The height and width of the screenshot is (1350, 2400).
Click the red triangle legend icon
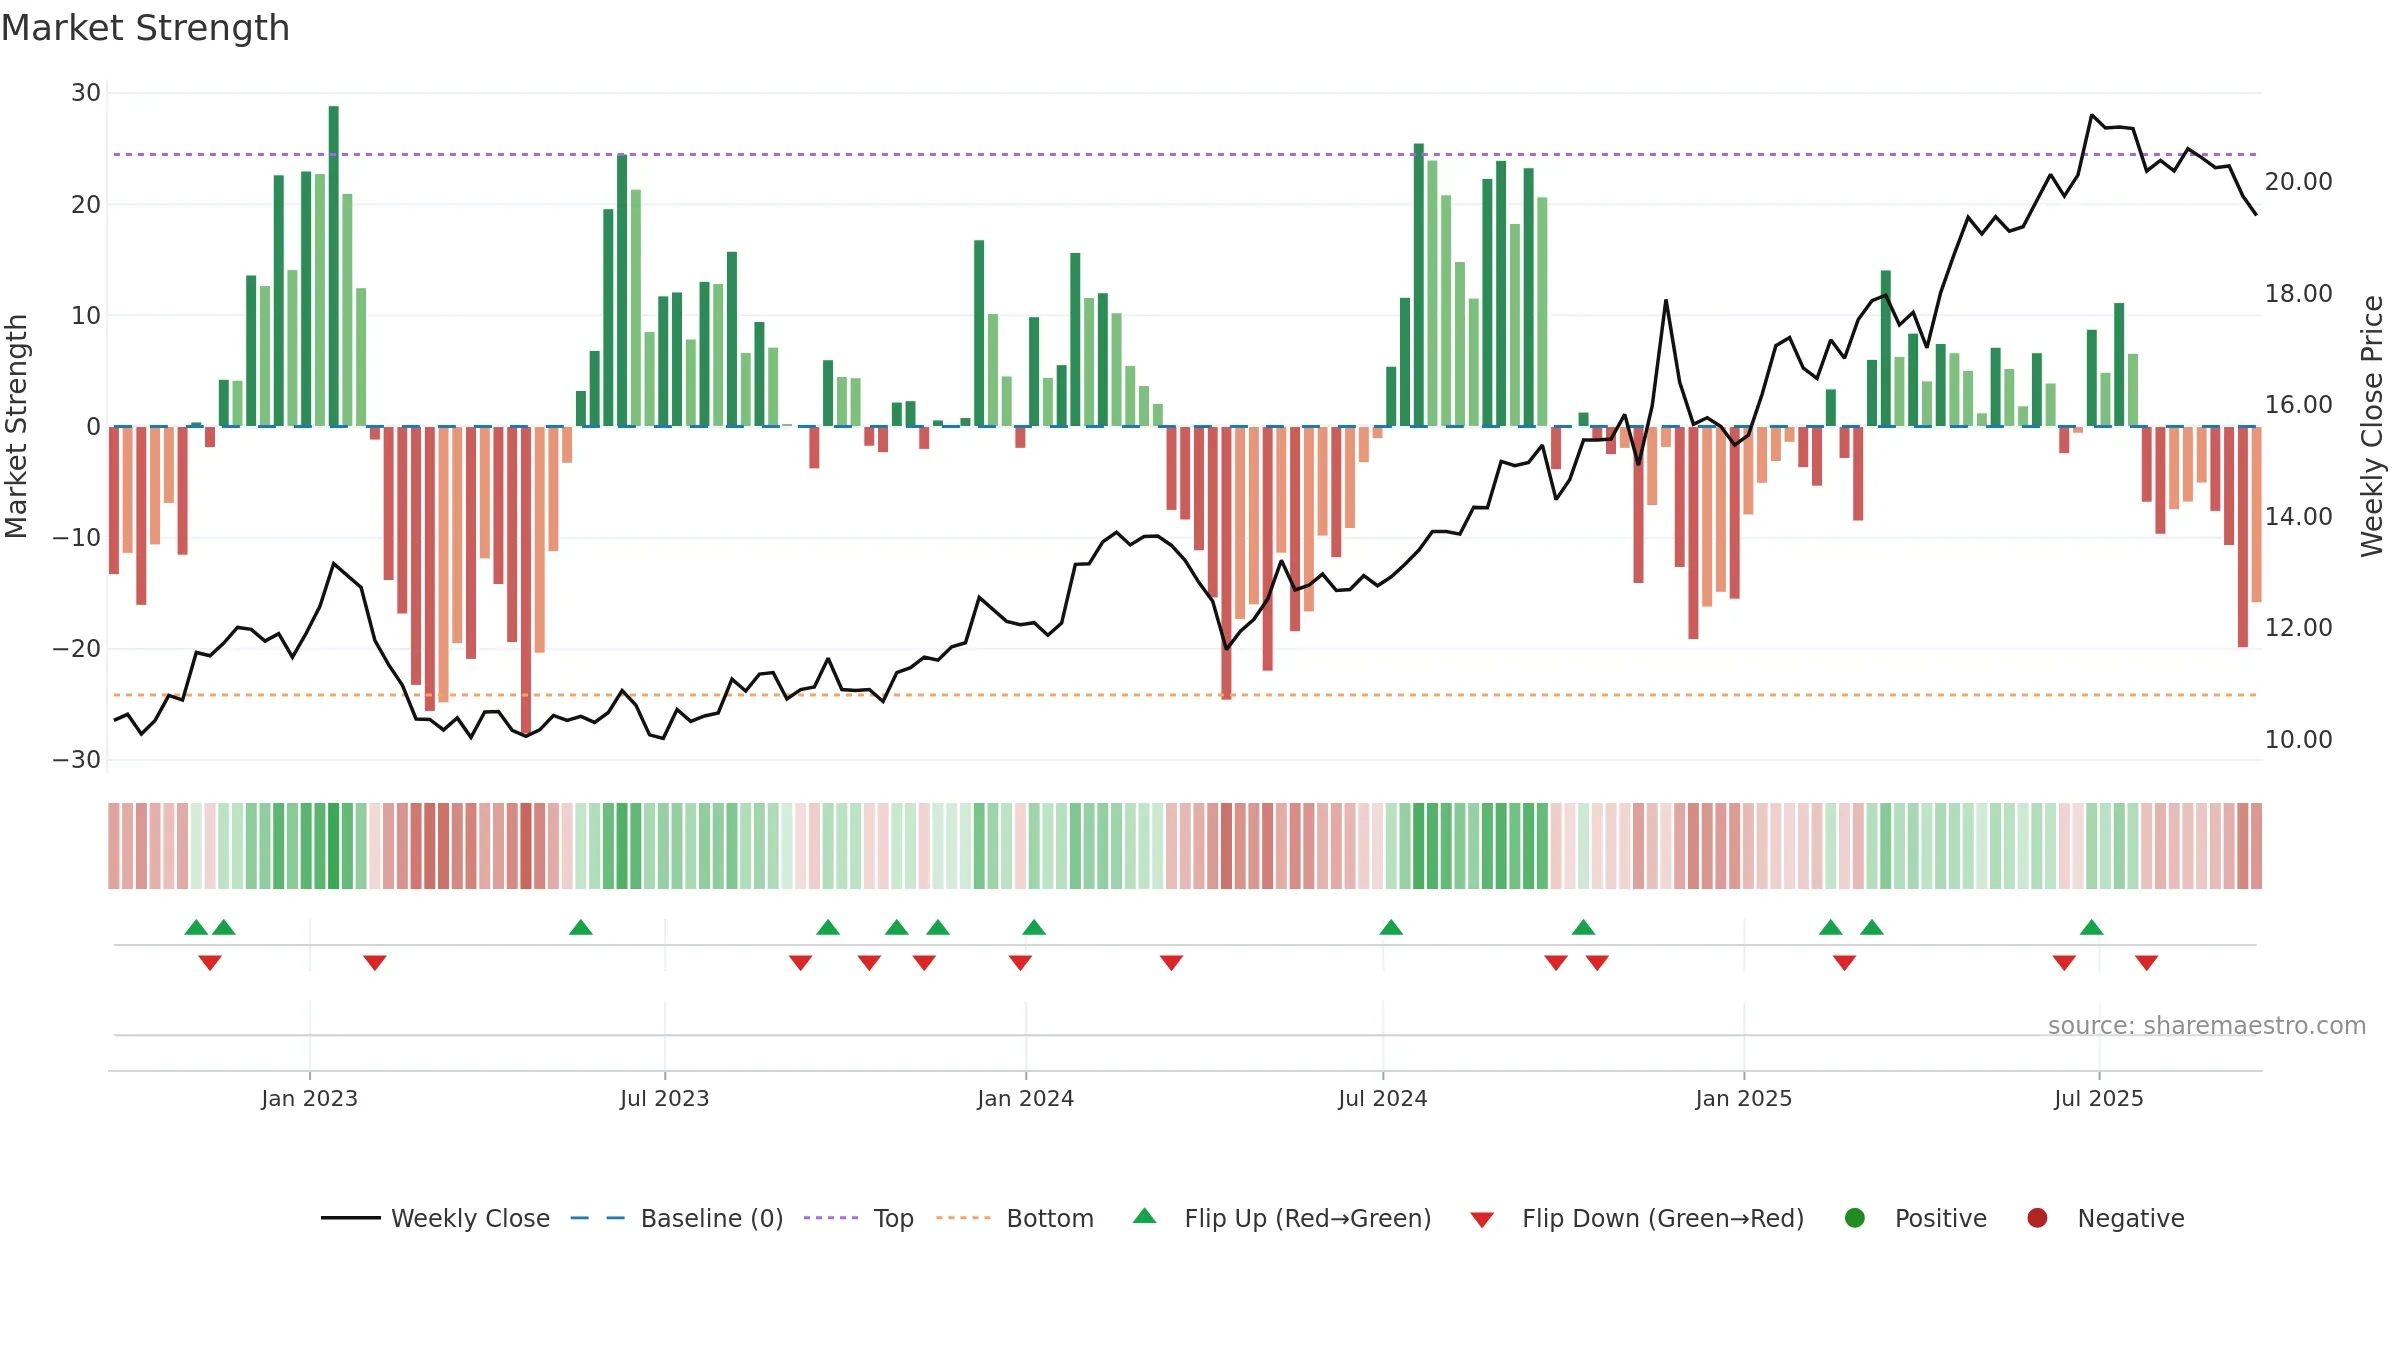click(x=1482, y=1220)
